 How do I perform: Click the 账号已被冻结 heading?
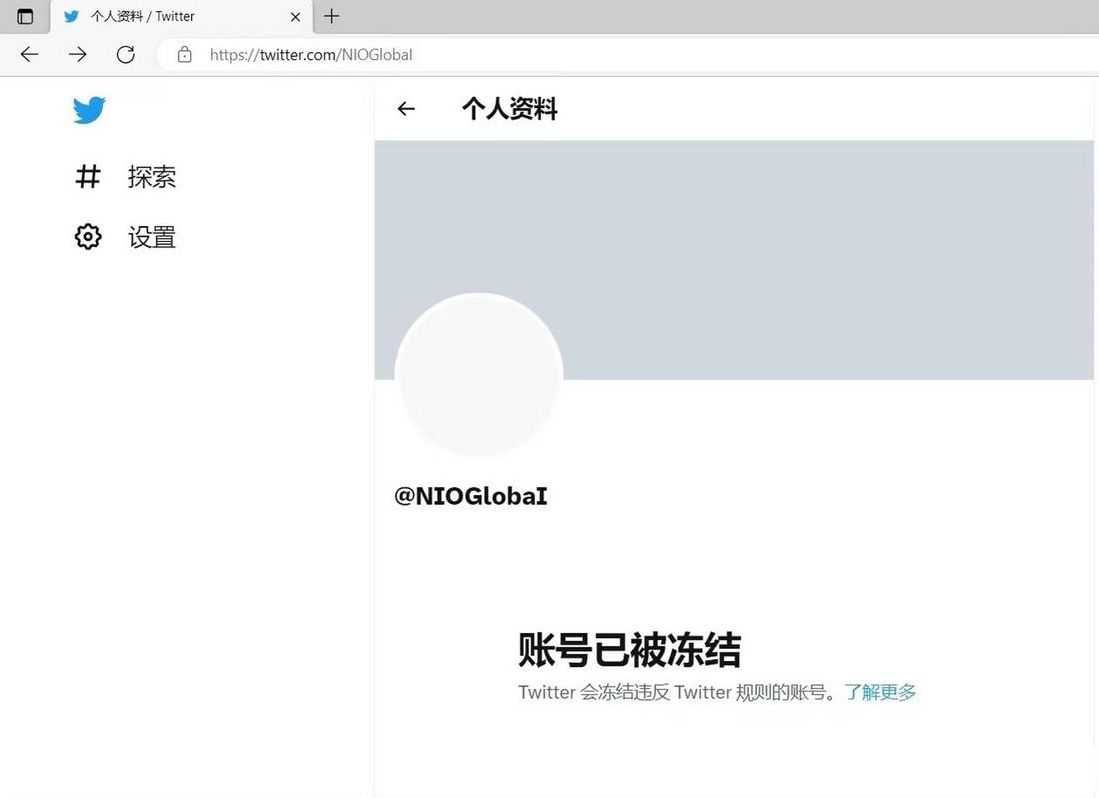629,649
